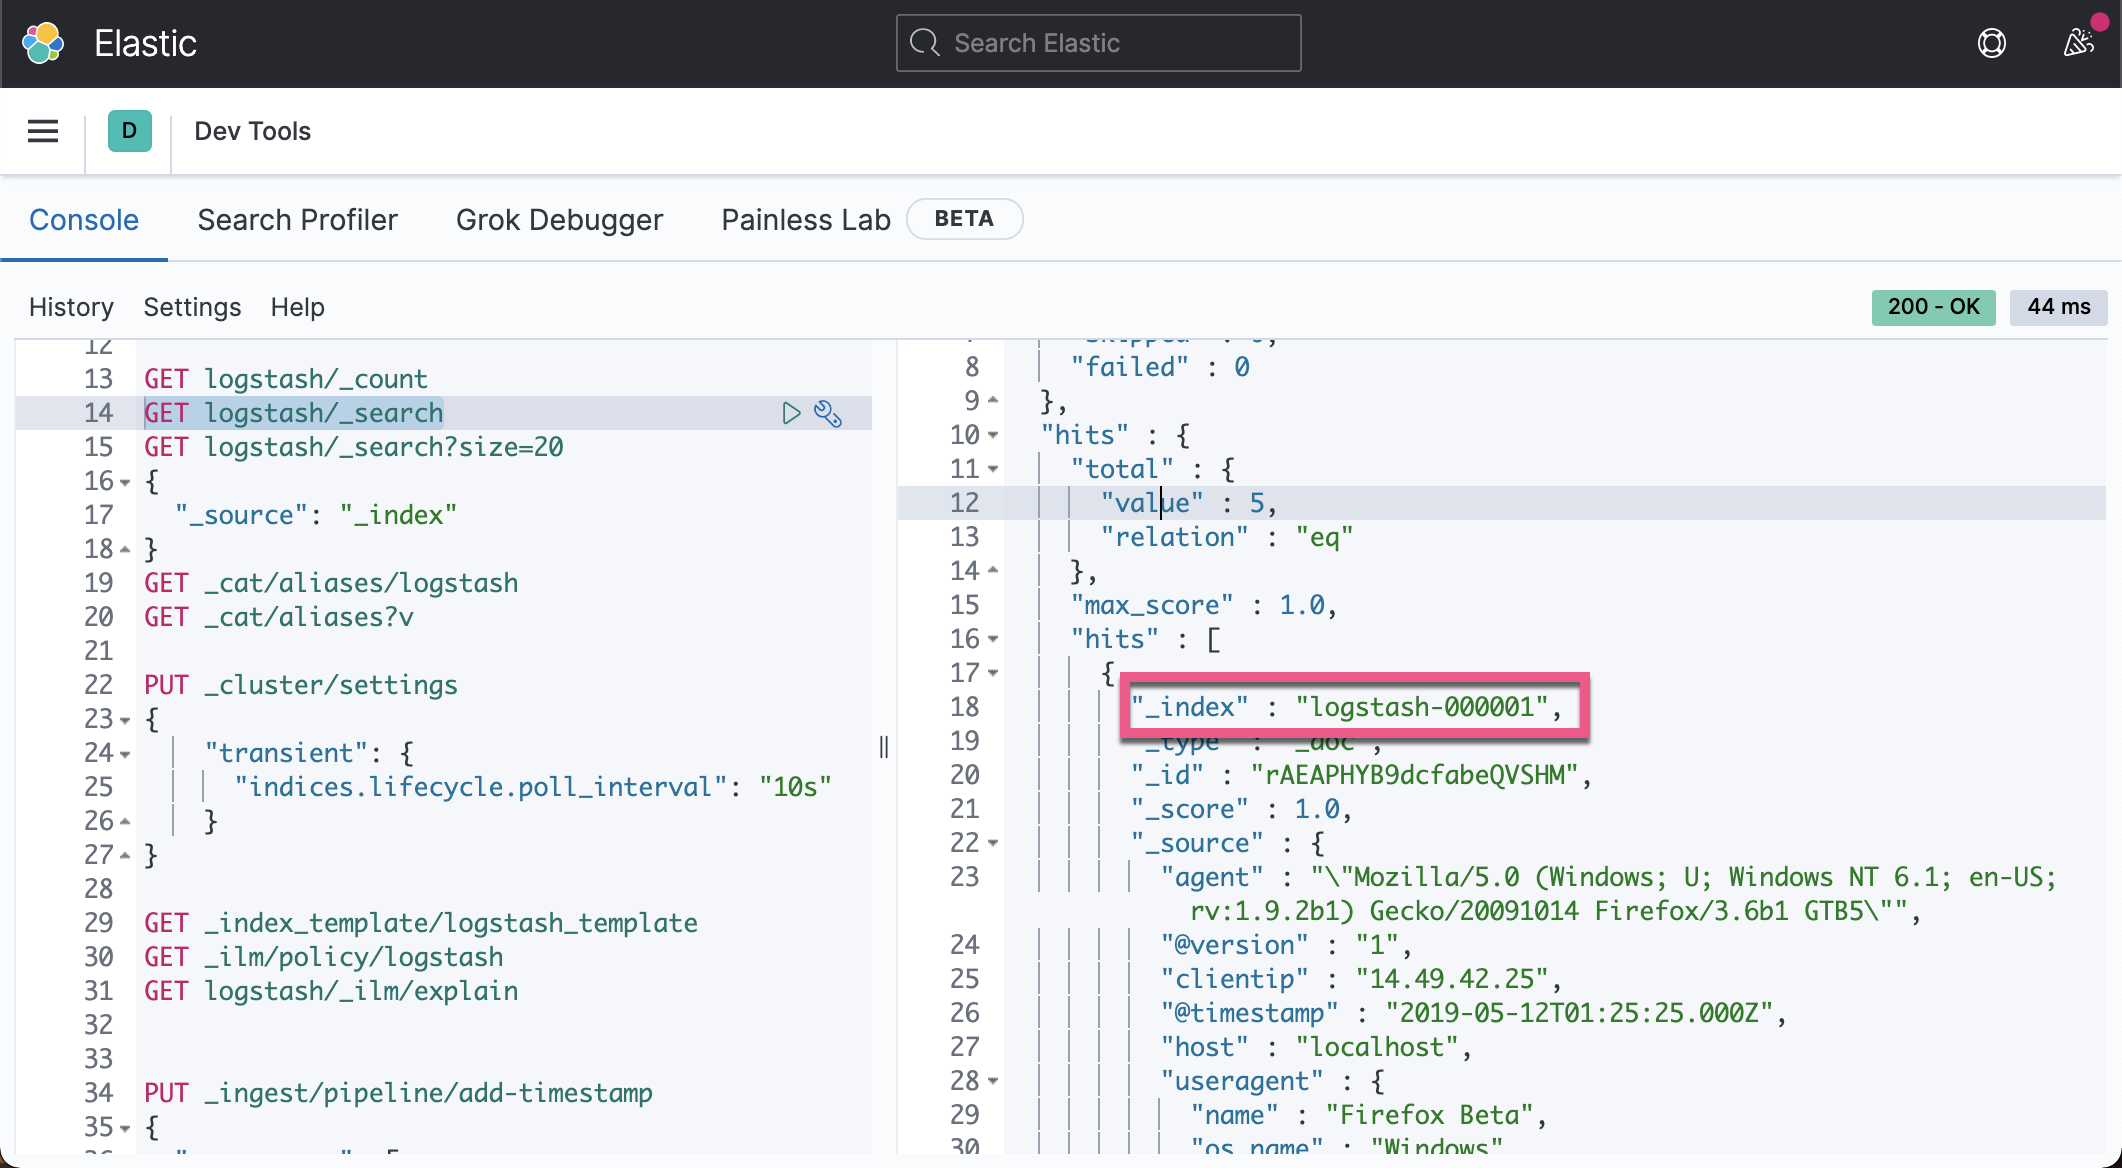Click the search magnifier icon
Screen dimensions: 2122x1168
pos(924,43)
